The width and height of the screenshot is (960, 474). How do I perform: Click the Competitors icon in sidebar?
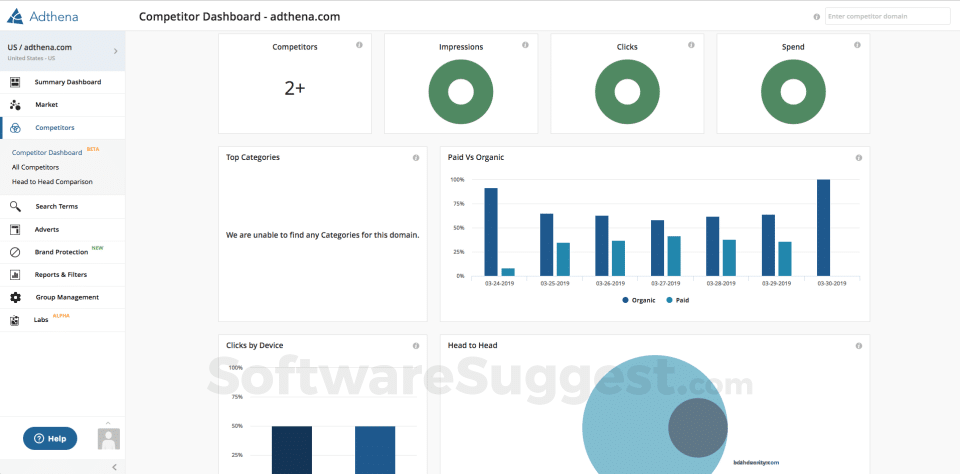(x=15, y=128)
